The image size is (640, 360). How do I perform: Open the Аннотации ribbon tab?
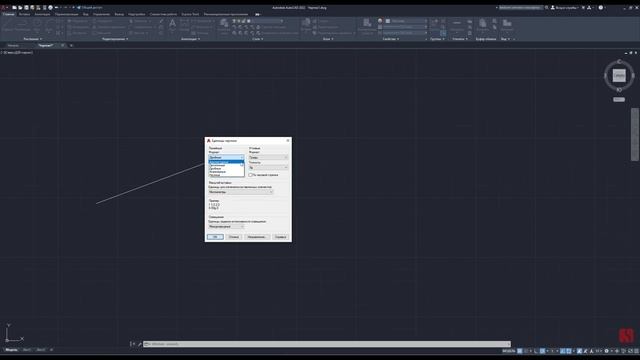(42, 14)
